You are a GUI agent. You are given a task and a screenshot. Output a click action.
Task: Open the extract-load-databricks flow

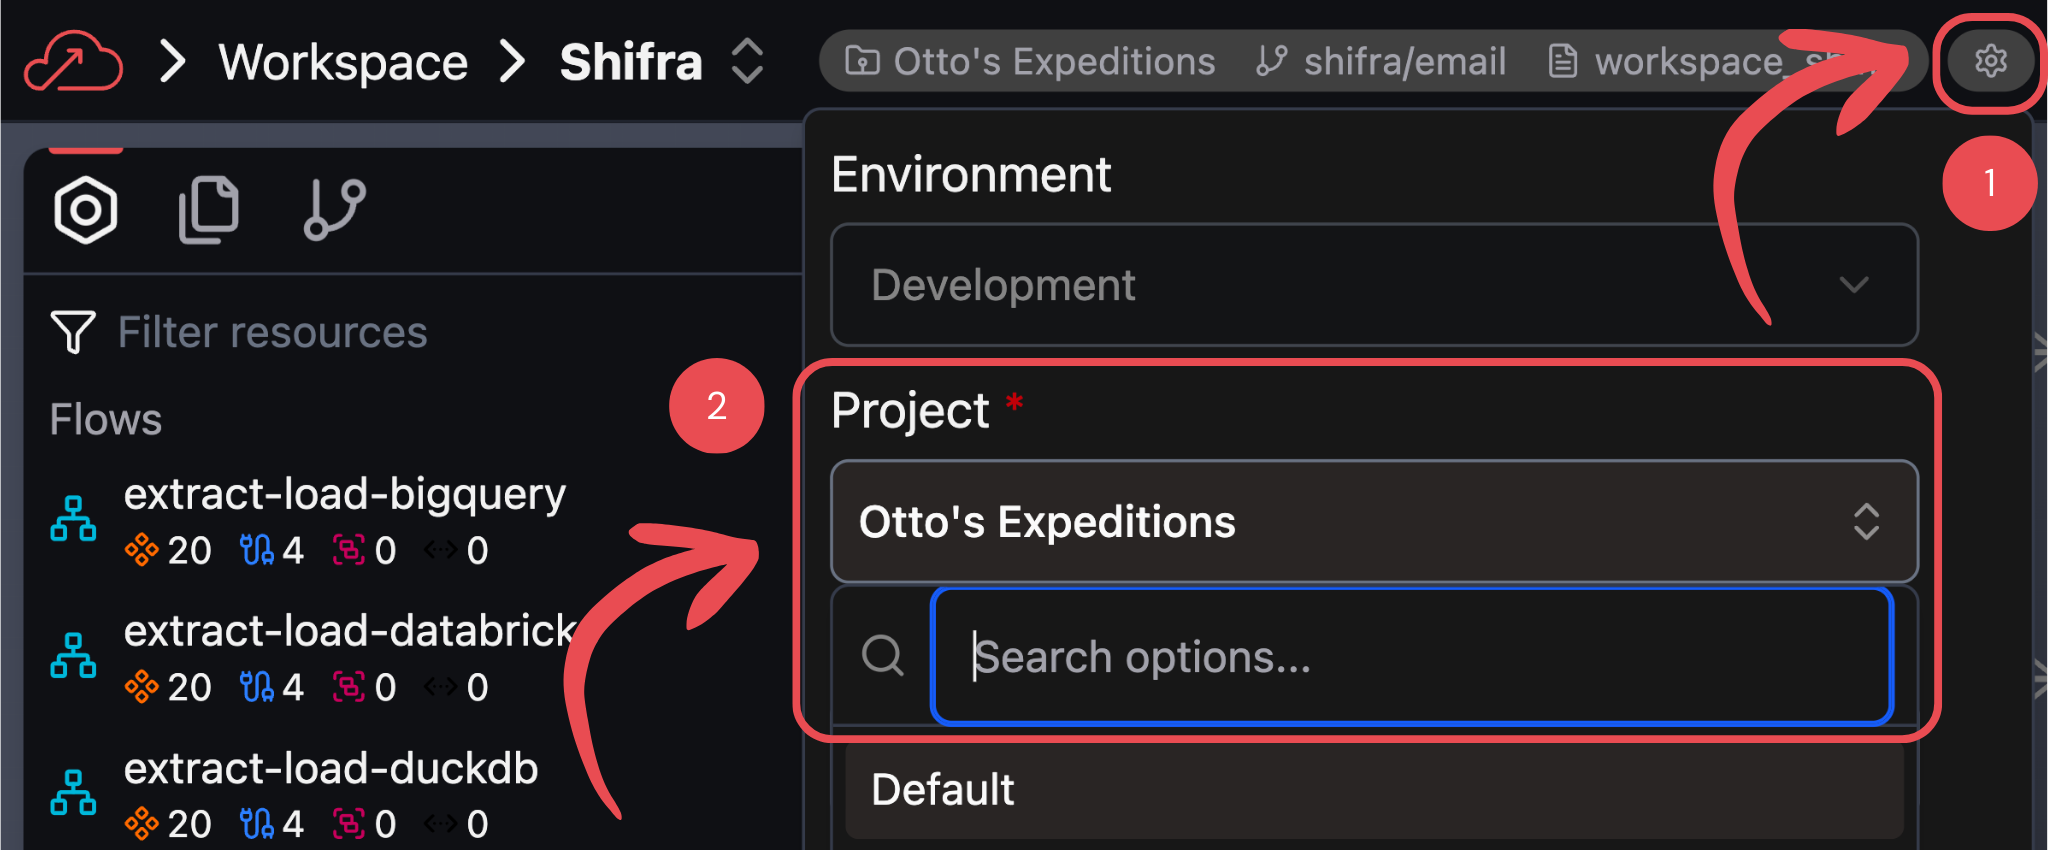click(x=350, y=631)
